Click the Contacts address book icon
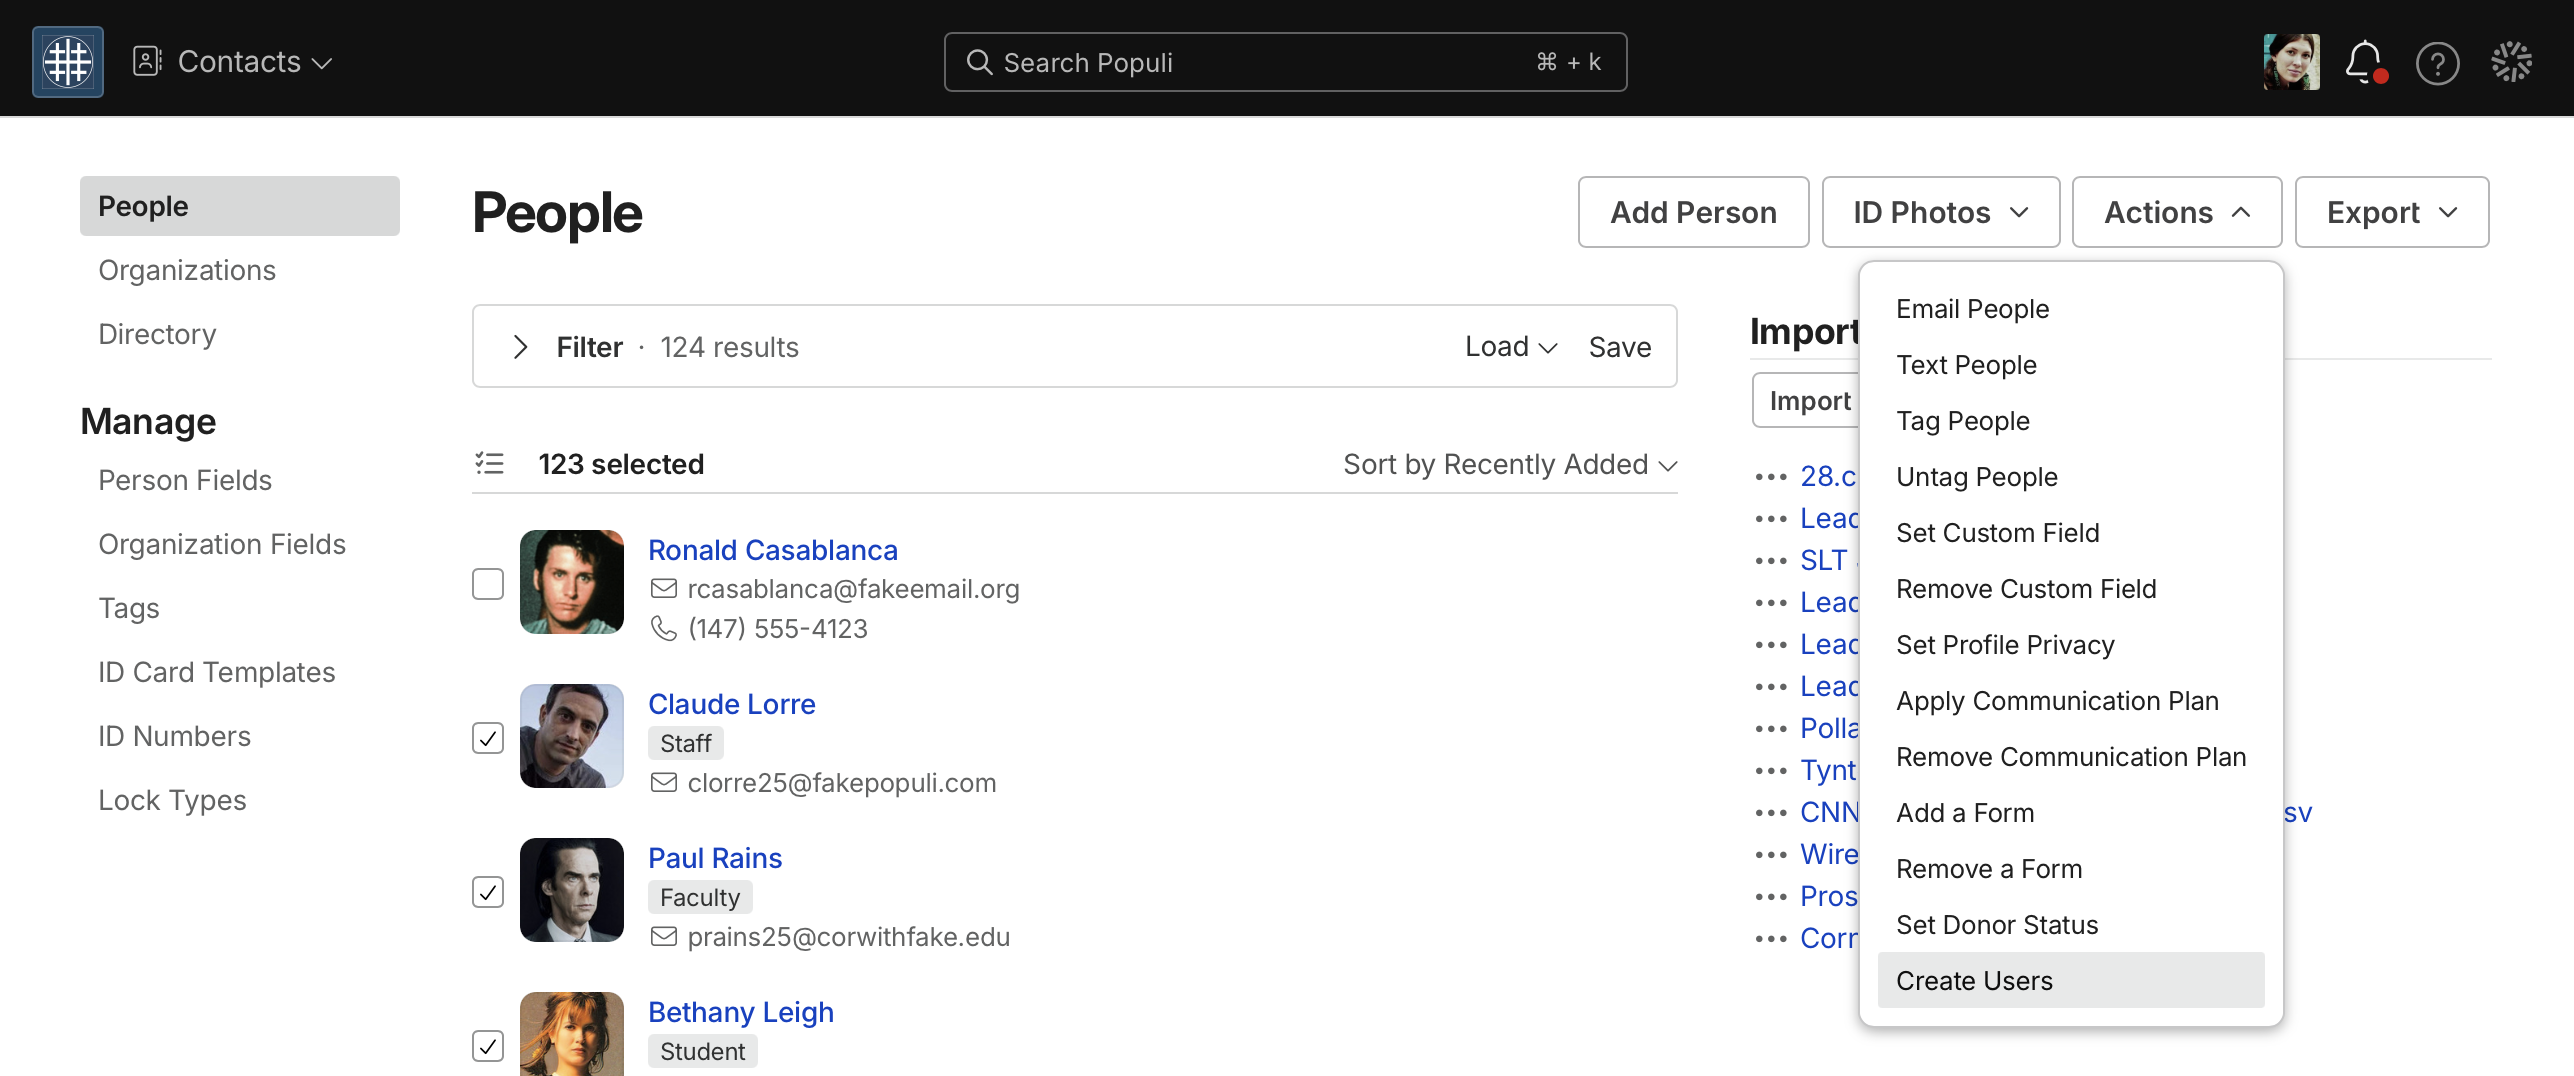 tap(147, 61)
